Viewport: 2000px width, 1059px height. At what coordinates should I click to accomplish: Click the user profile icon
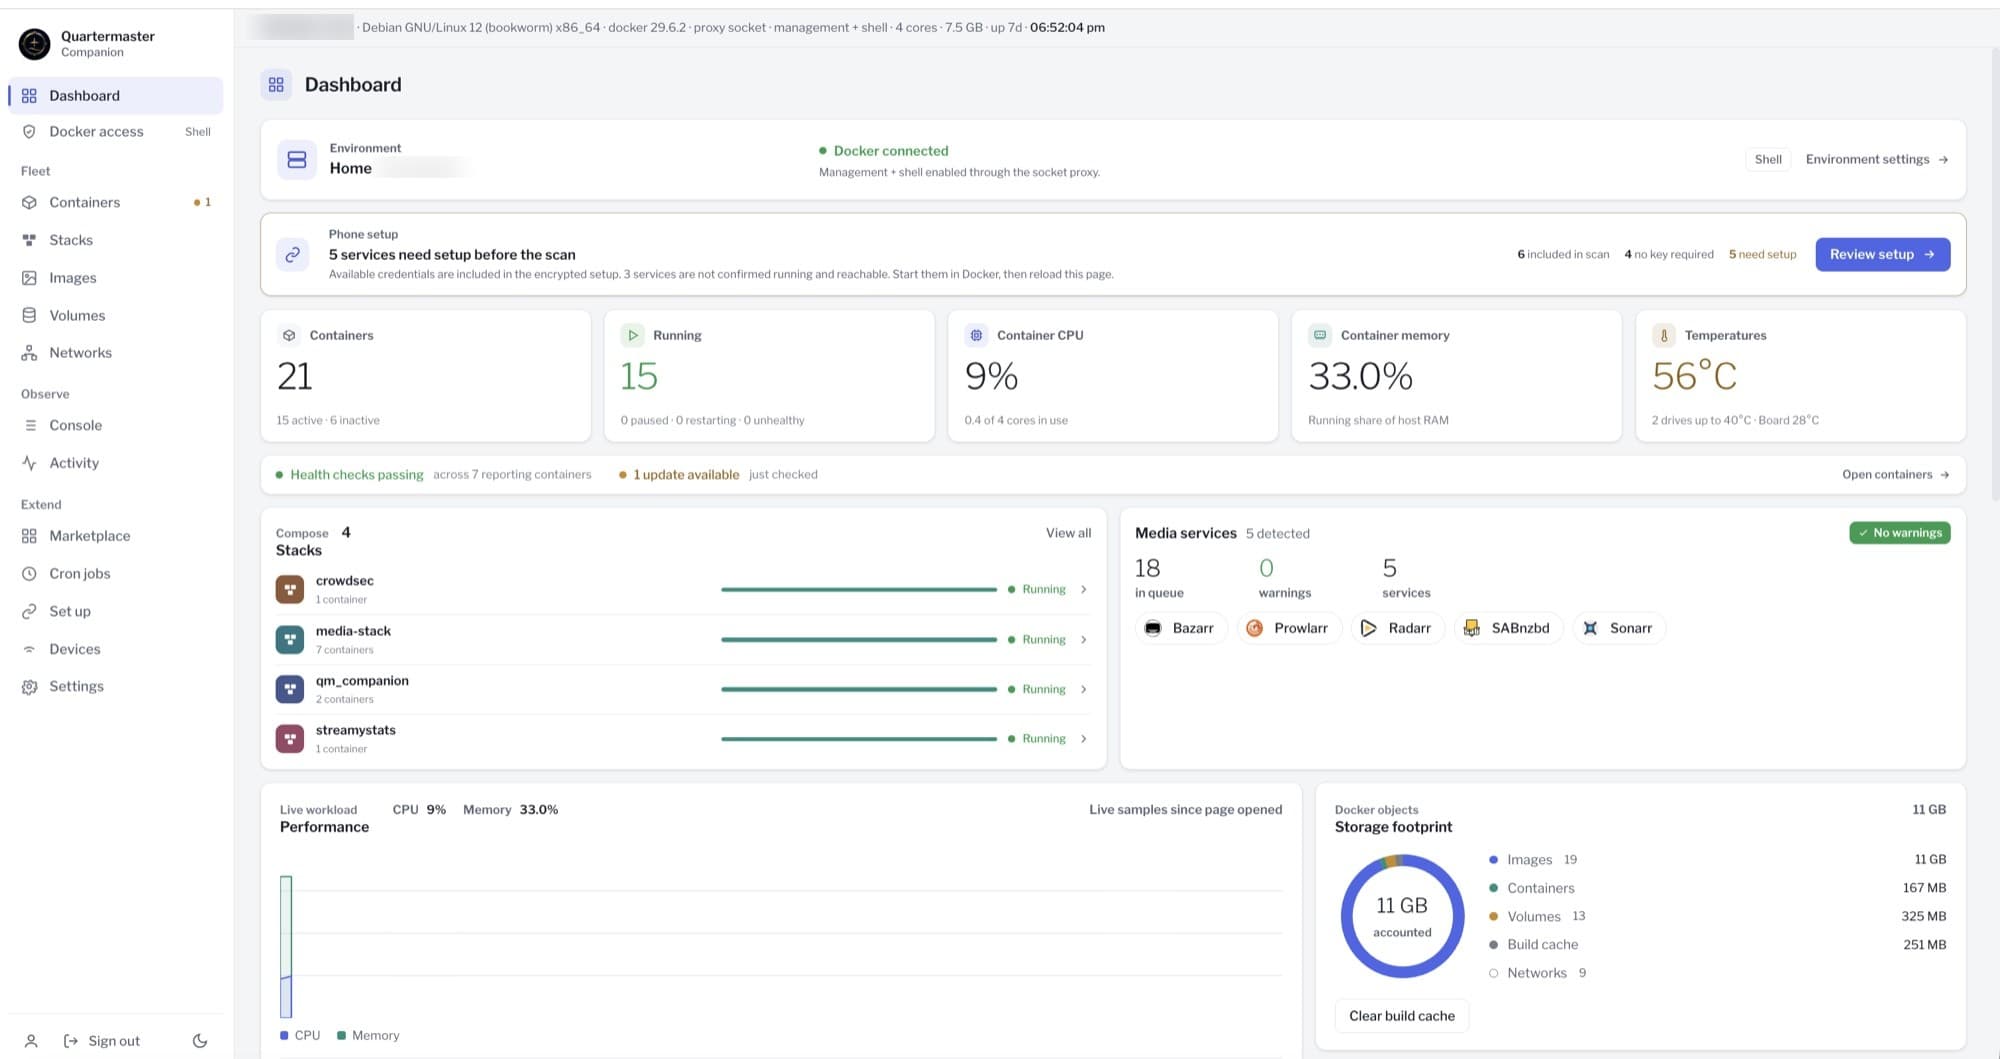(x=31, y=1041)
